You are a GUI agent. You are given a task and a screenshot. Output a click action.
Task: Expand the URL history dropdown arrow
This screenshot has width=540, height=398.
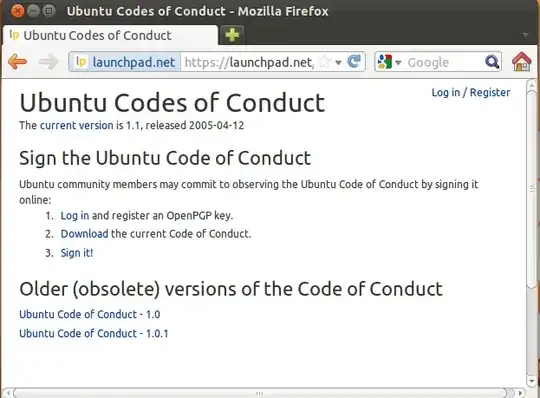click(x=338, y=63)
